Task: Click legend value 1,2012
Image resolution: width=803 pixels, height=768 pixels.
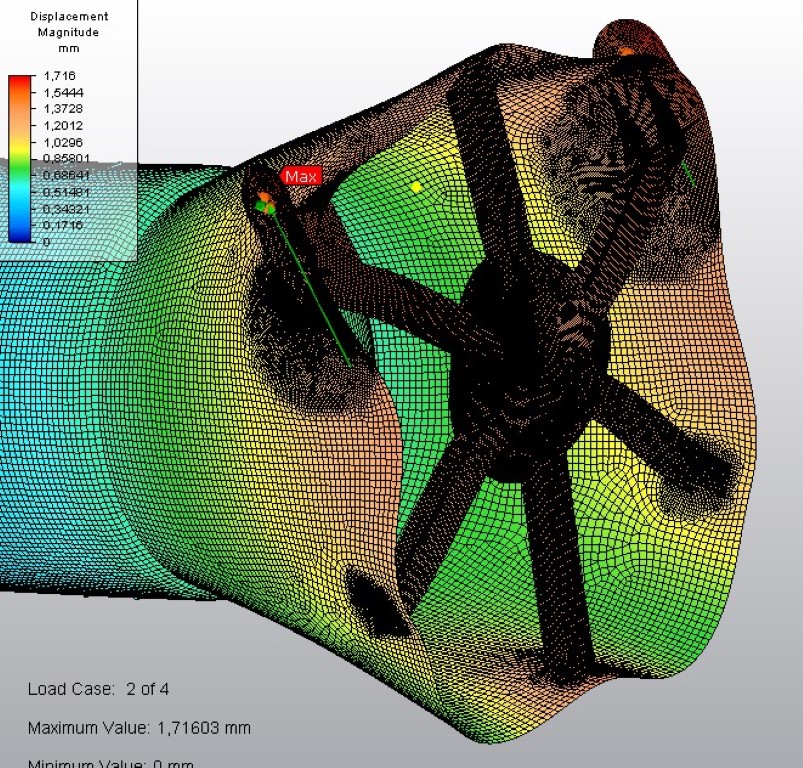Action: point(63,126)
